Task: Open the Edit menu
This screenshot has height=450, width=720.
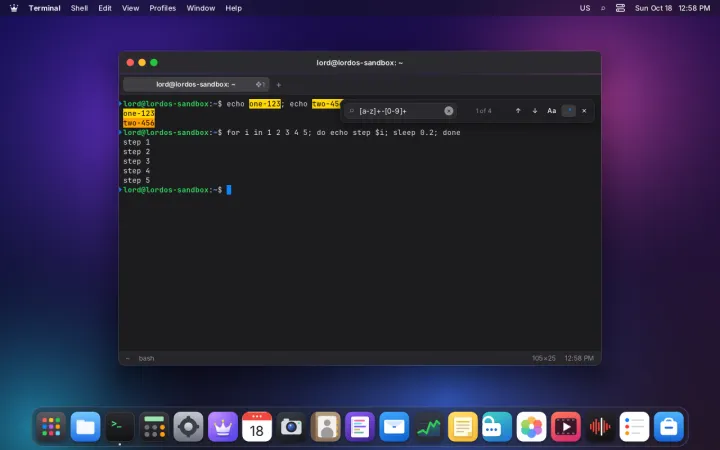Action: coord(105,8)
